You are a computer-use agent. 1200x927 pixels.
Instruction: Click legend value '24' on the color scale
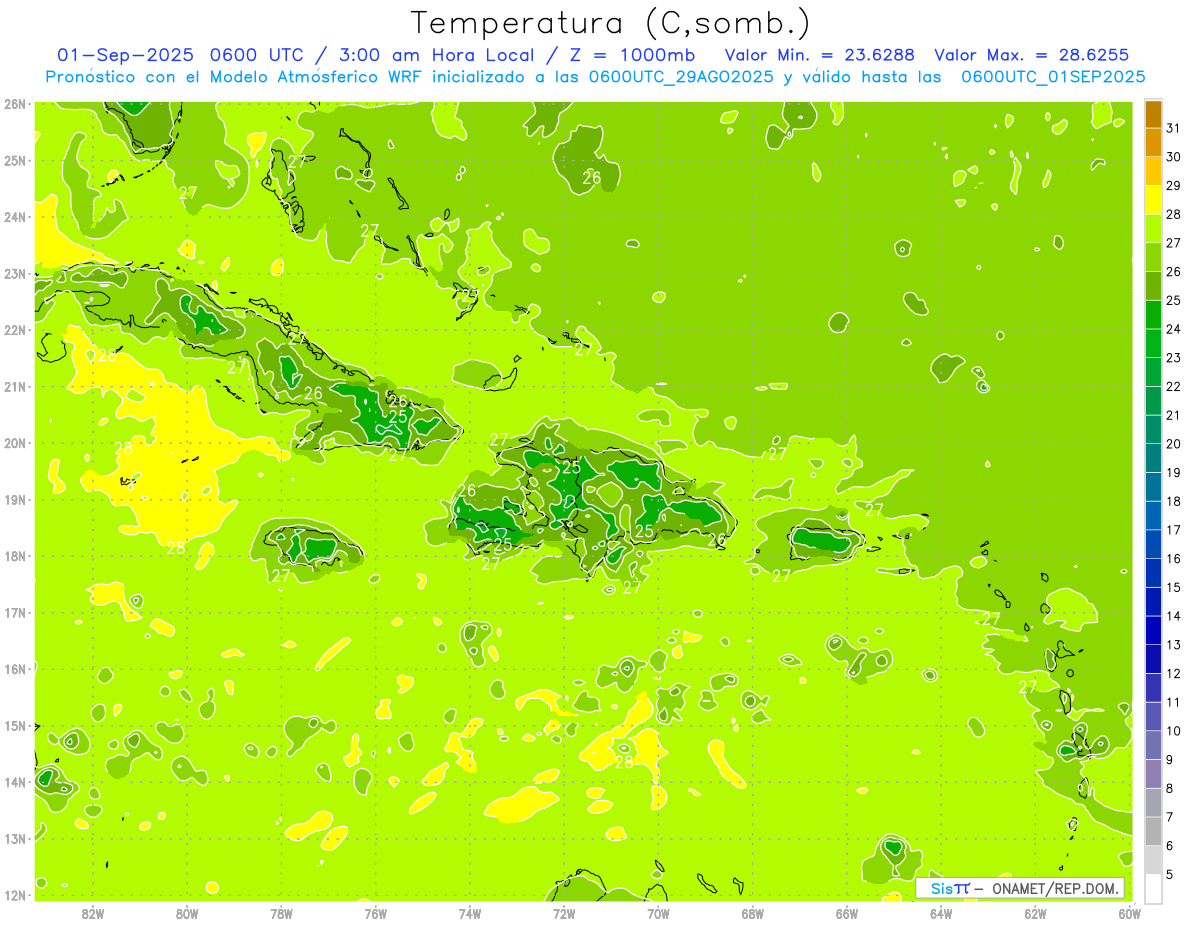tap(1174, 329)
